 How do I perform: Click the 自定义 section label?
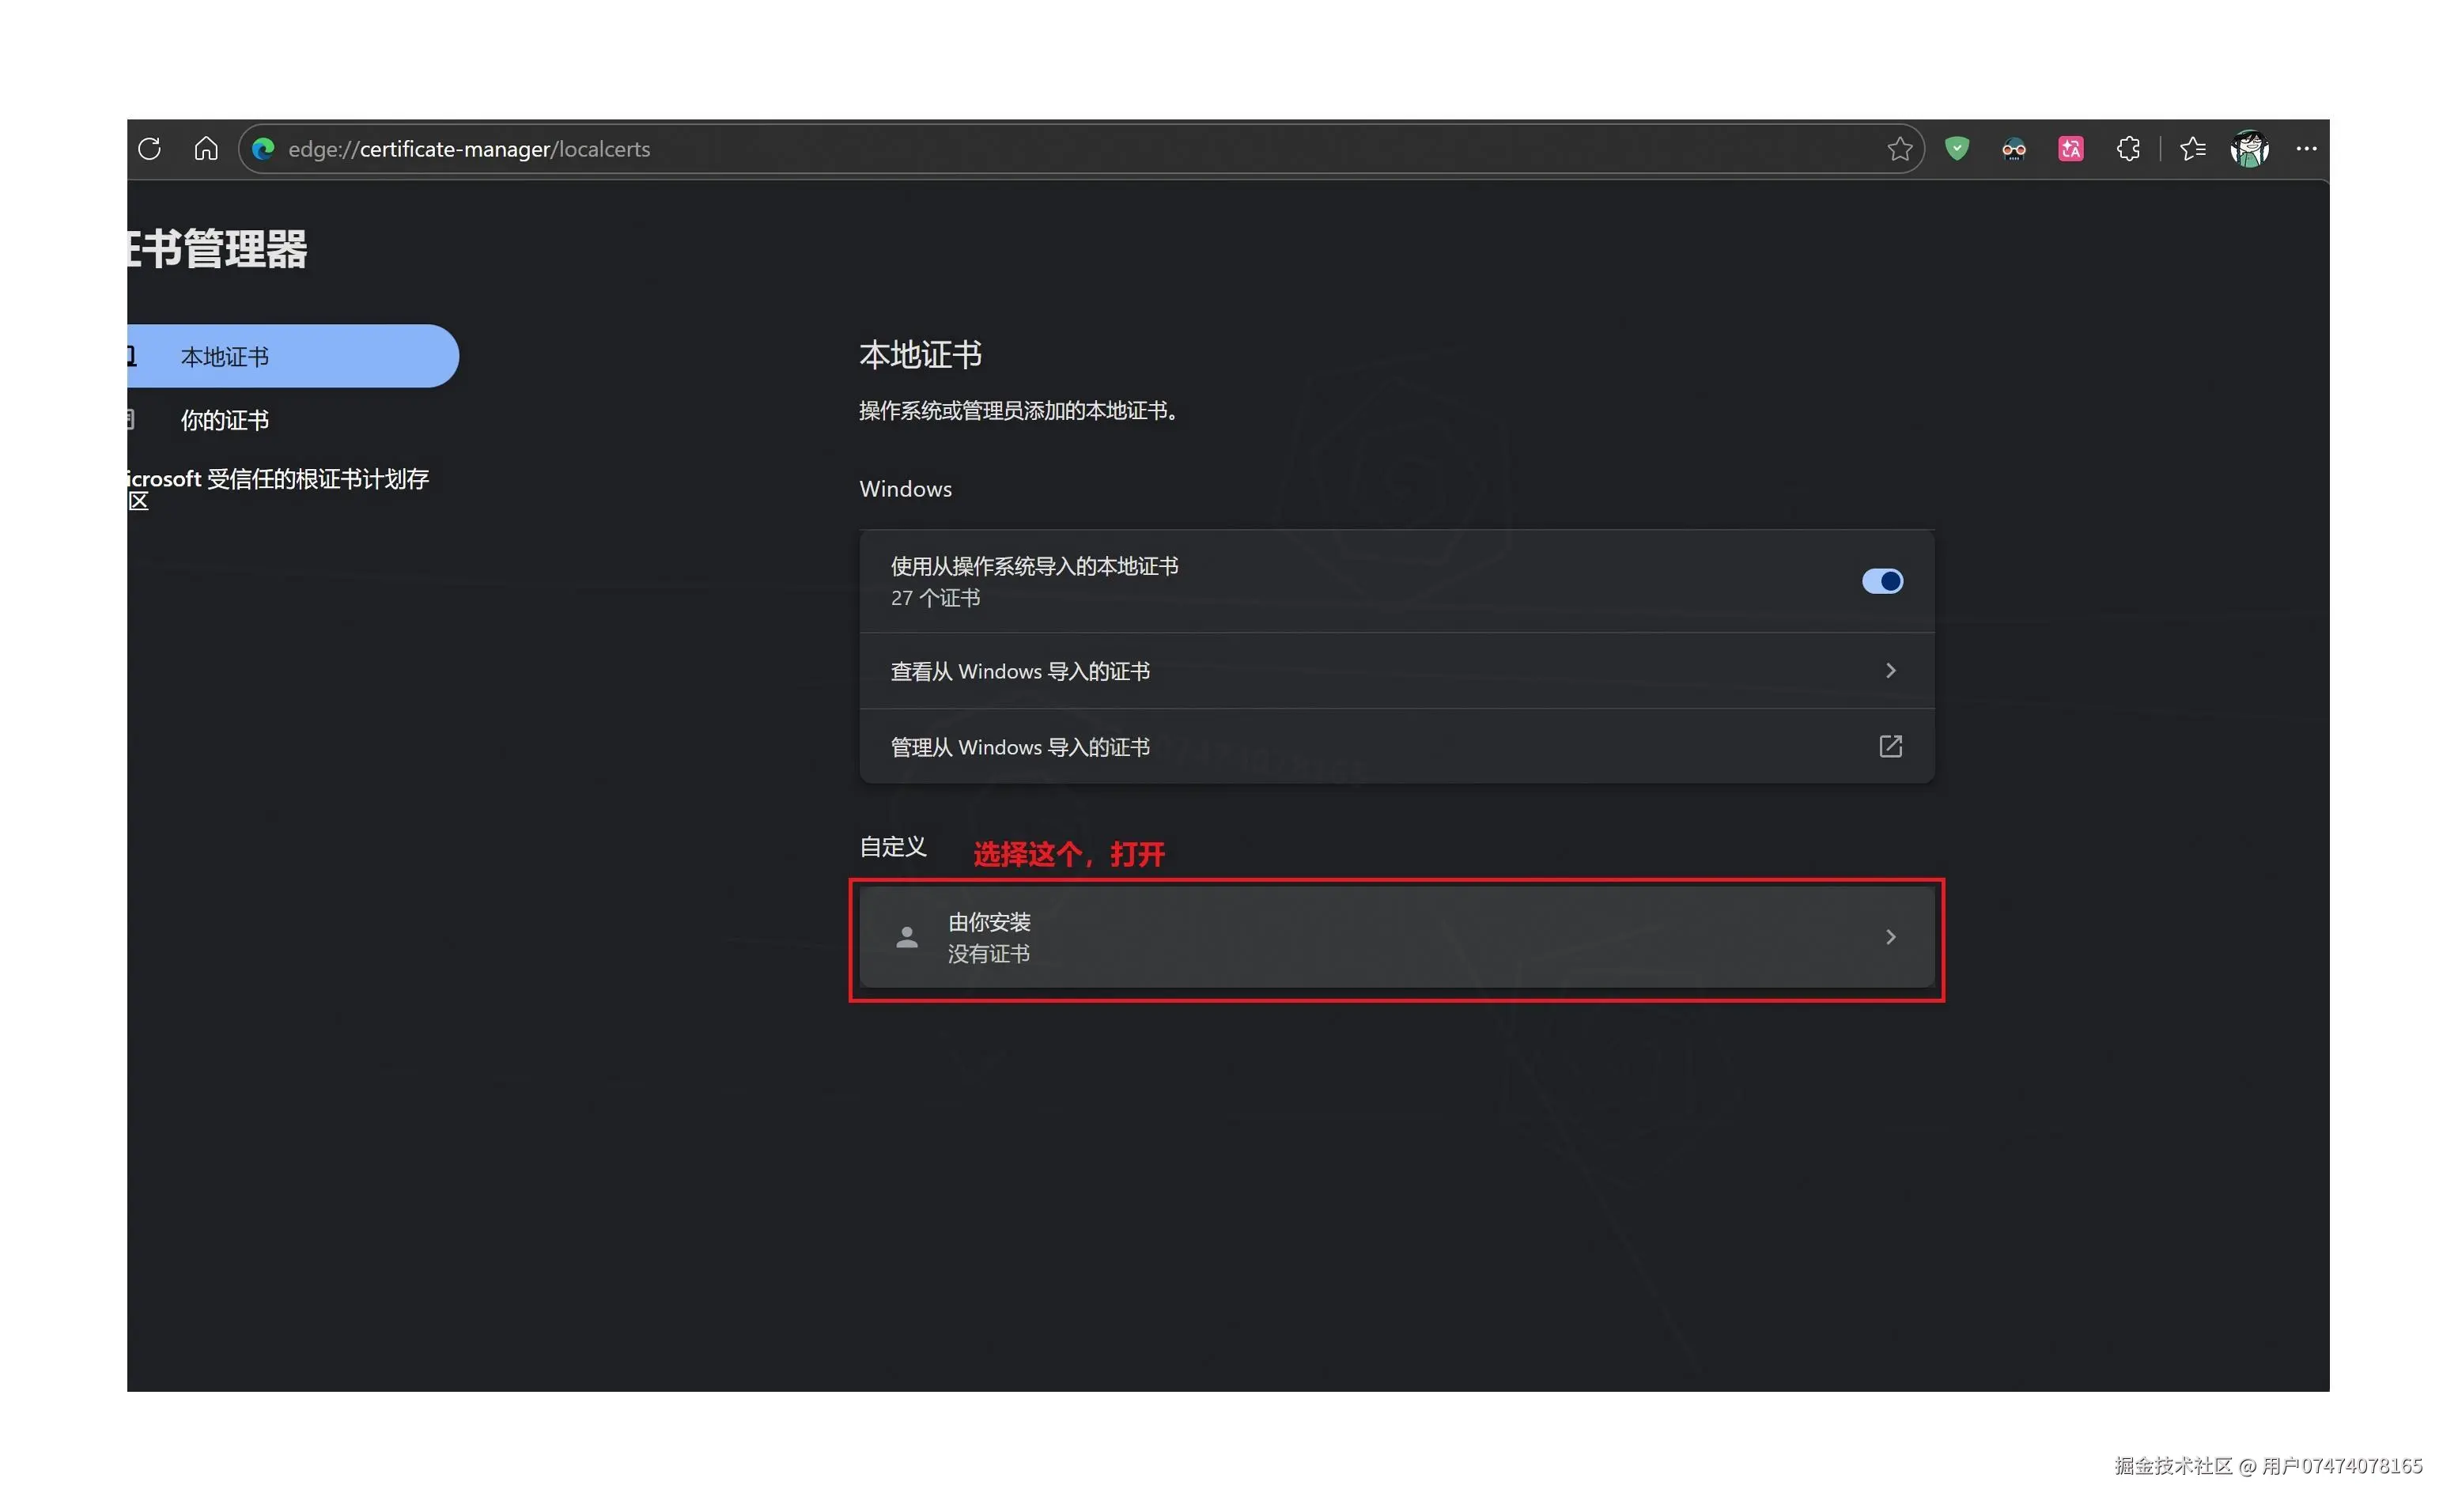coord(892,847)
